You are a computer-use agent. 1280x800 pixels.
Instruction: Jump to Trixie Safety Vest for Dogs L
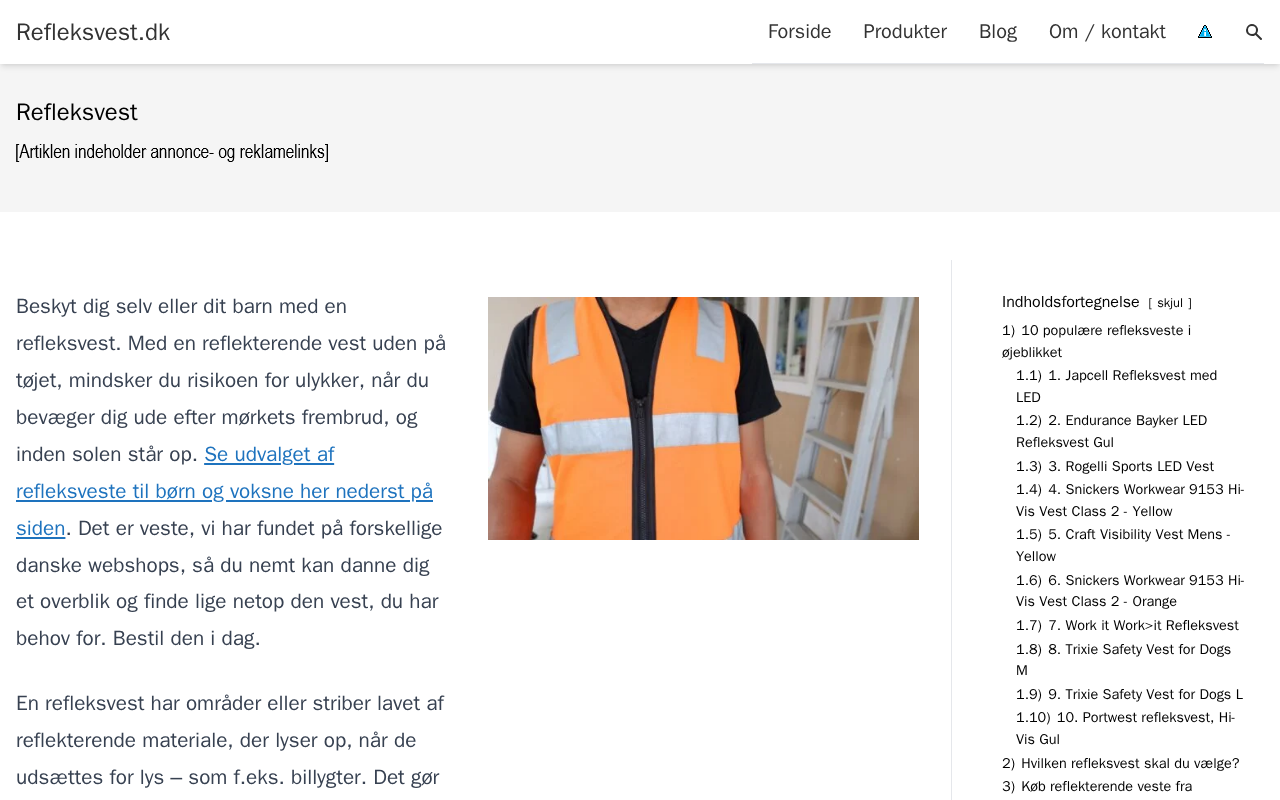tap(1130, 694)
